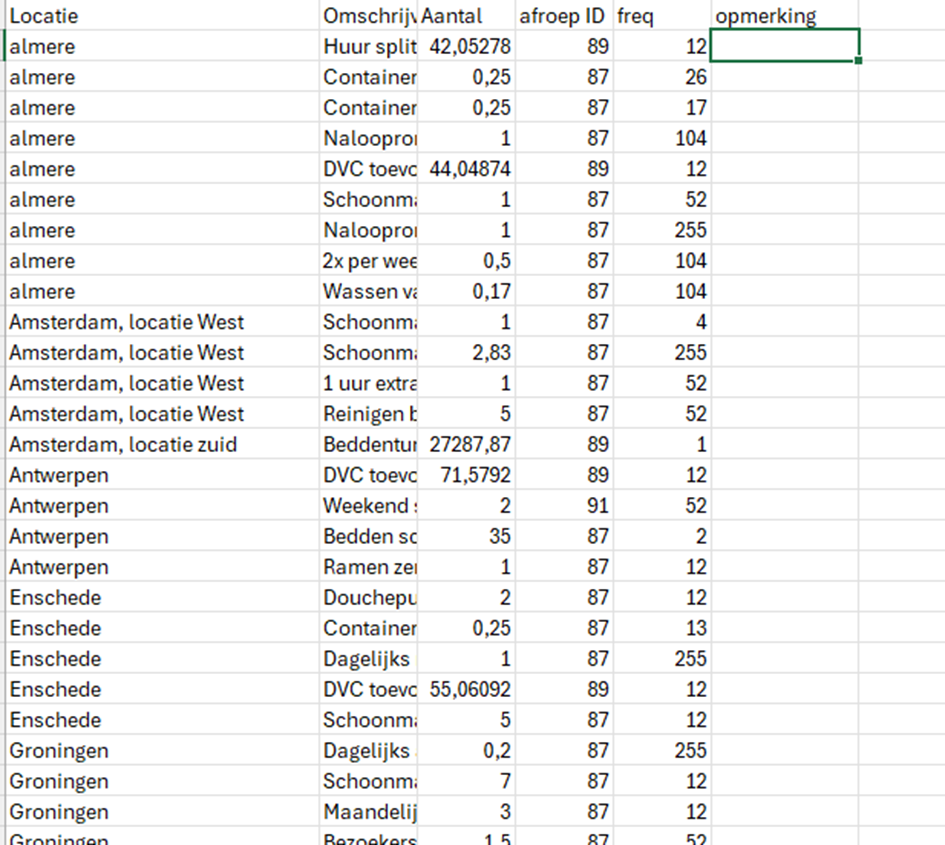The width and height of the screenshot is (945, 845).
Task: Select the freq value 4 cell
Action: pyautogui.click(x=662, y=322)
